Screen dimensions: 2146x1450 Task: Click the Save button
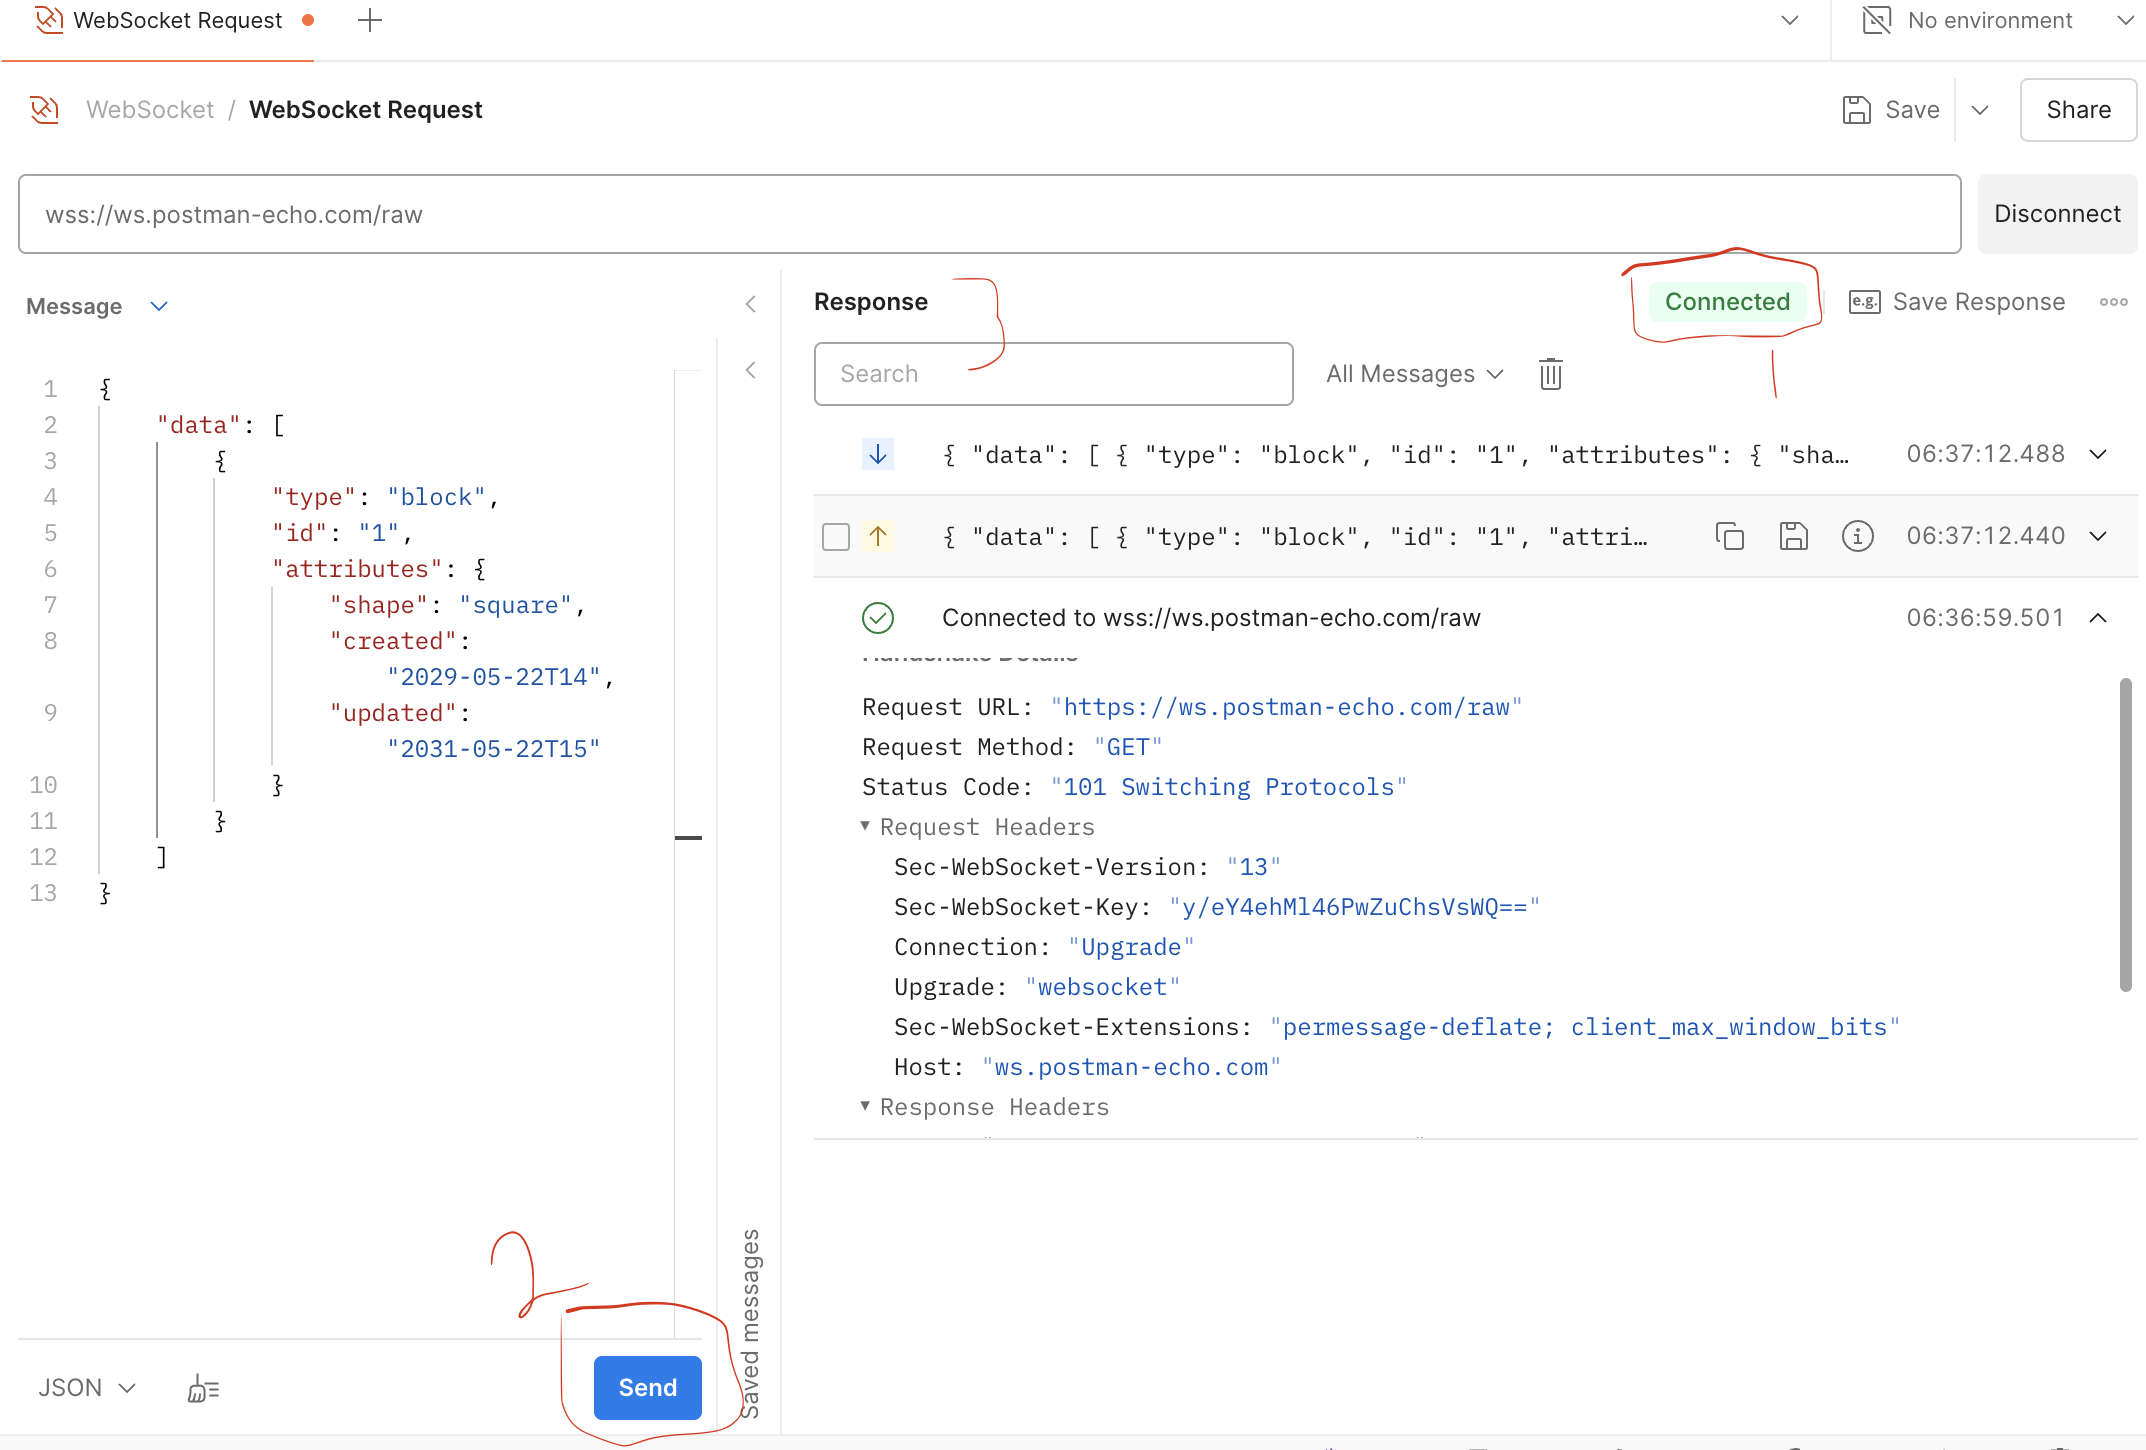pos(1891,110)
